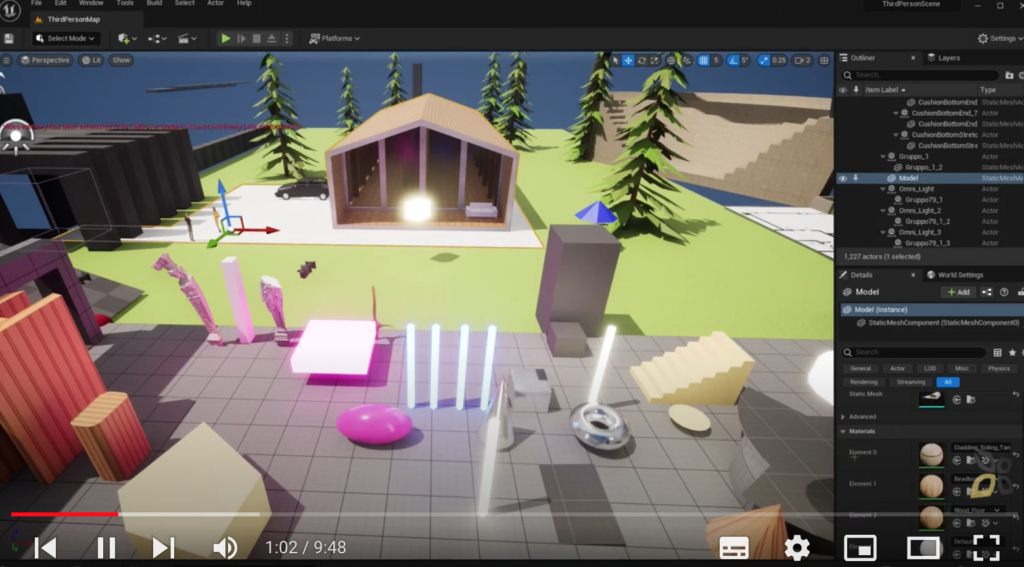Click the red video progress bar
The height and width of the screenshot is (567, 1024).
(64, 515)
